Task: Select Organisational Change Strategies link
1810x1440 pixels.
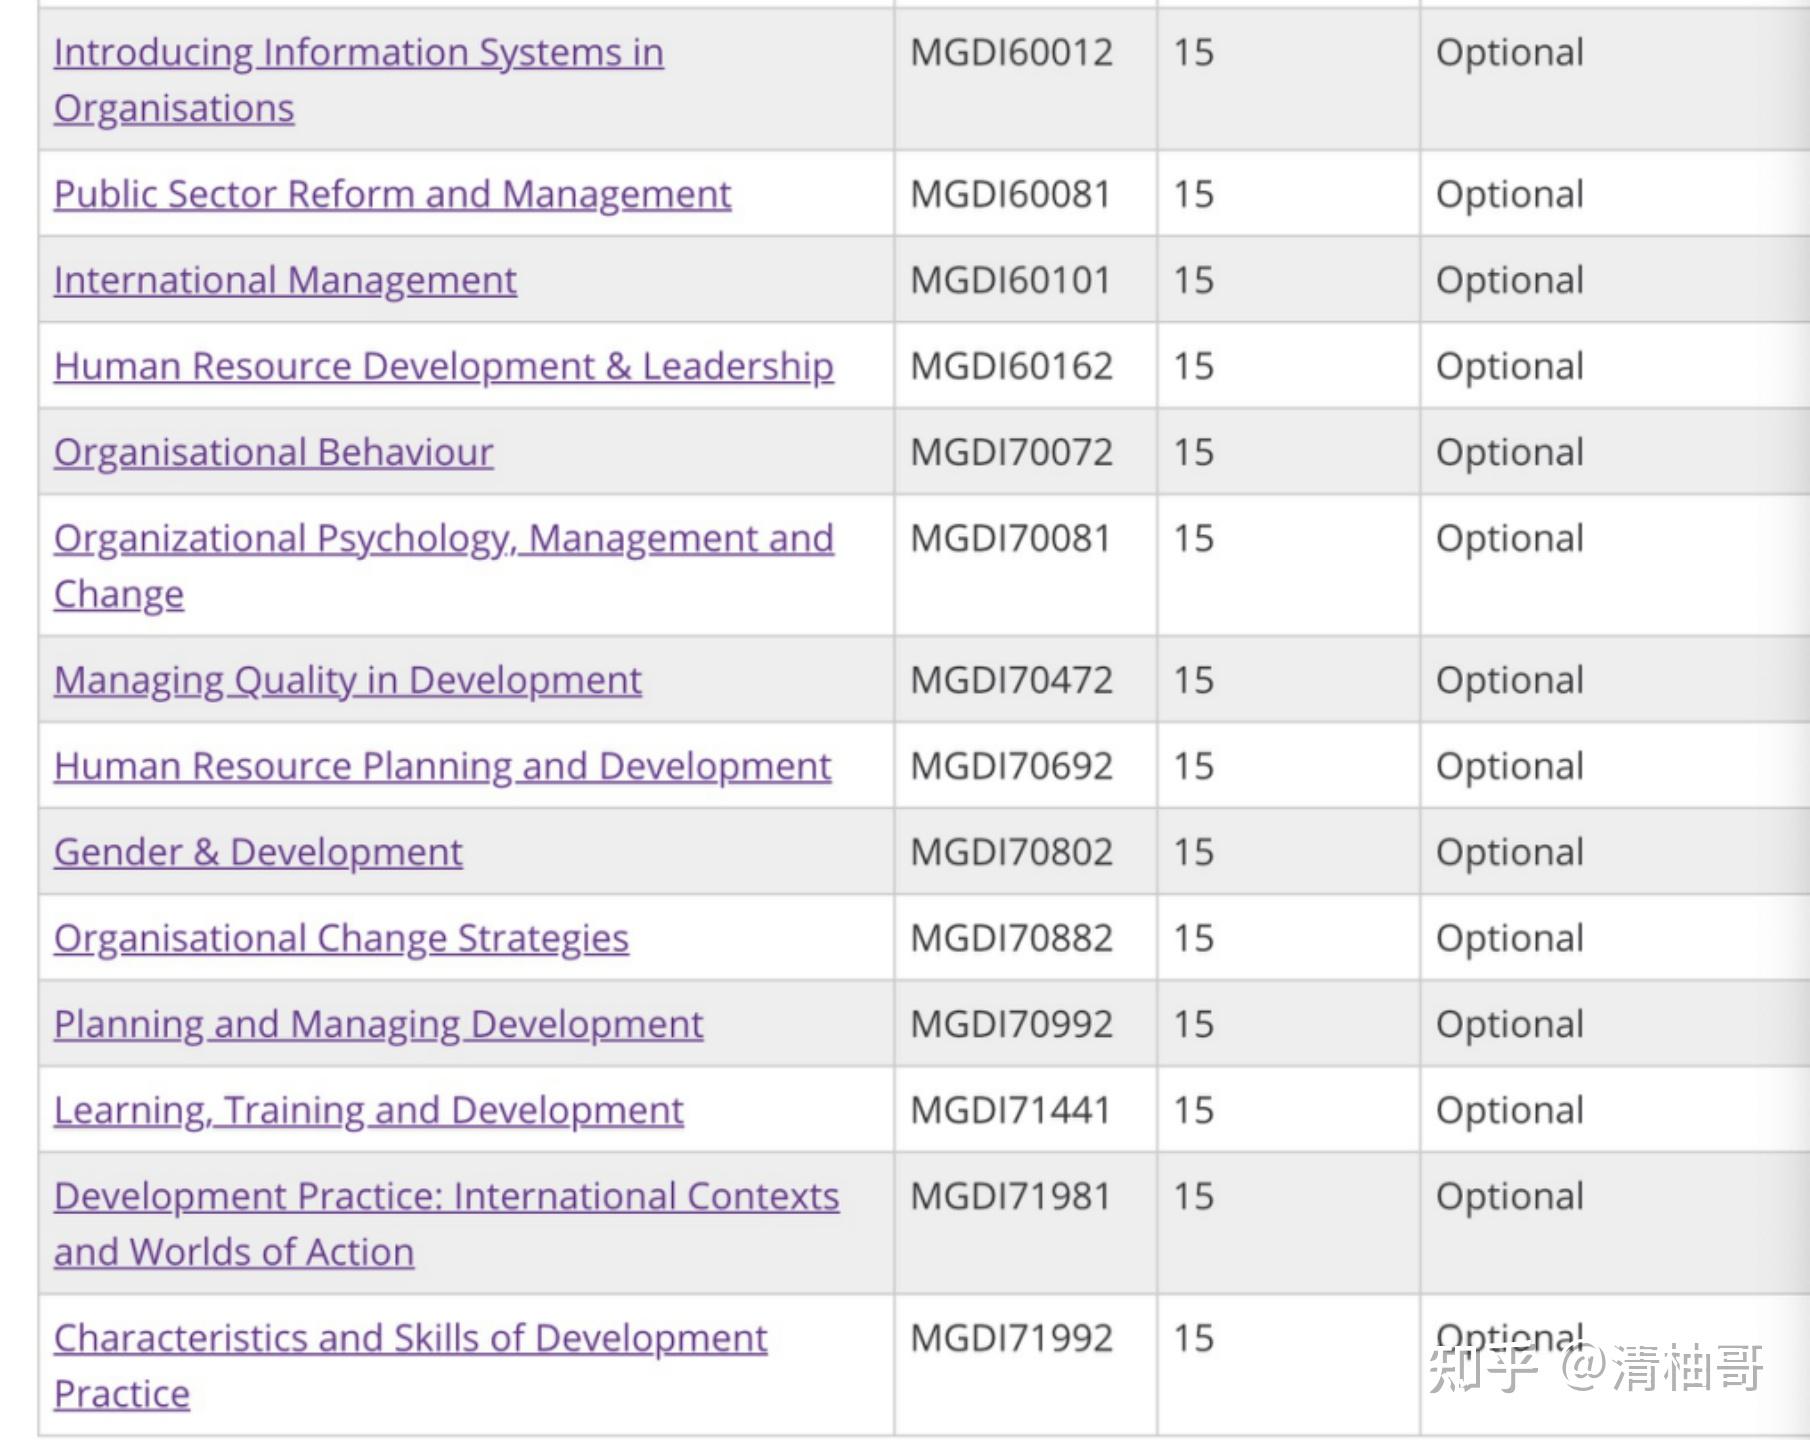Action: pyautogui.click(x=341, y=938)
